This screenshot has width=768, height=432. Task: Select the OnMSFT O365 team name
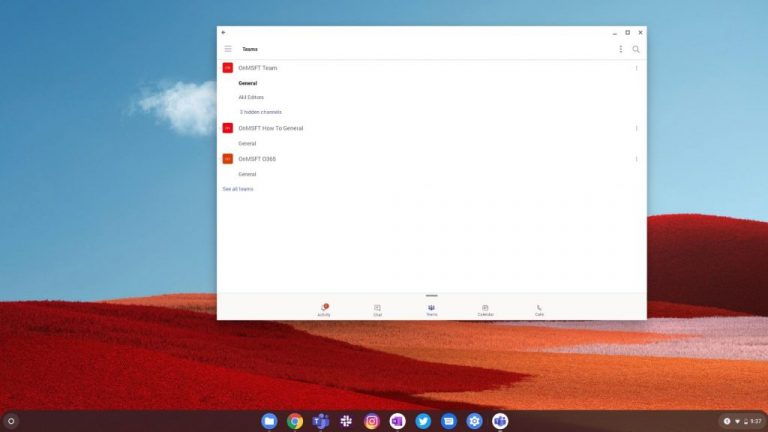(257, 159)
